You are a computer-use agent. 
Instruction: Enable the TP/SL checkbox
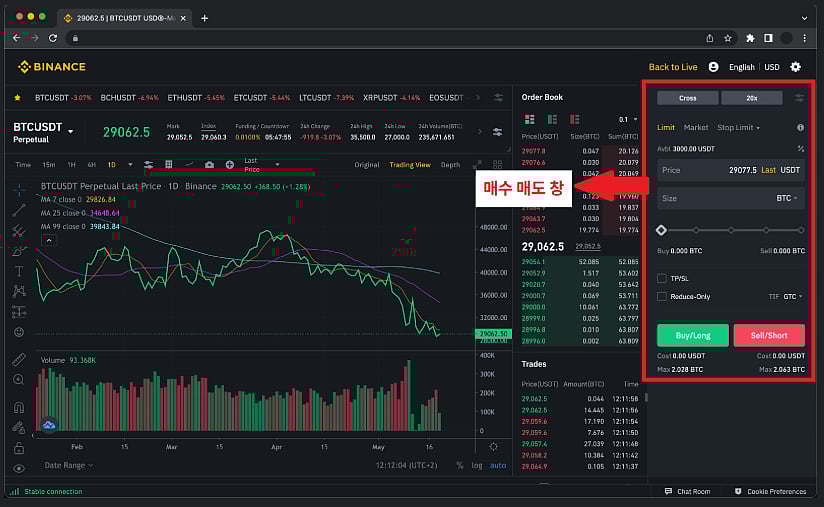pyautogui.click(x=662, y=278)
